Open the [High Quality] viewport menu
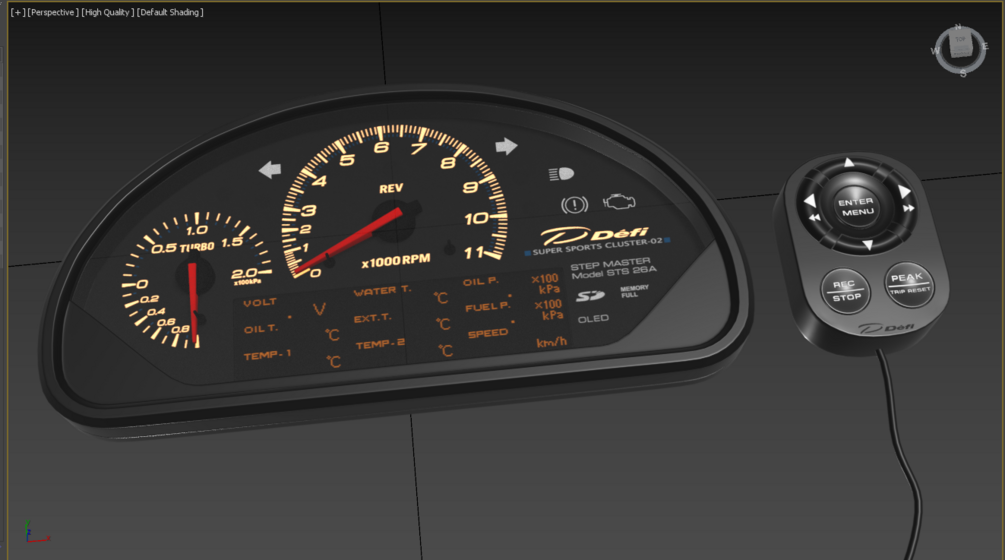The image size is (1005, 560). point(108,12)
